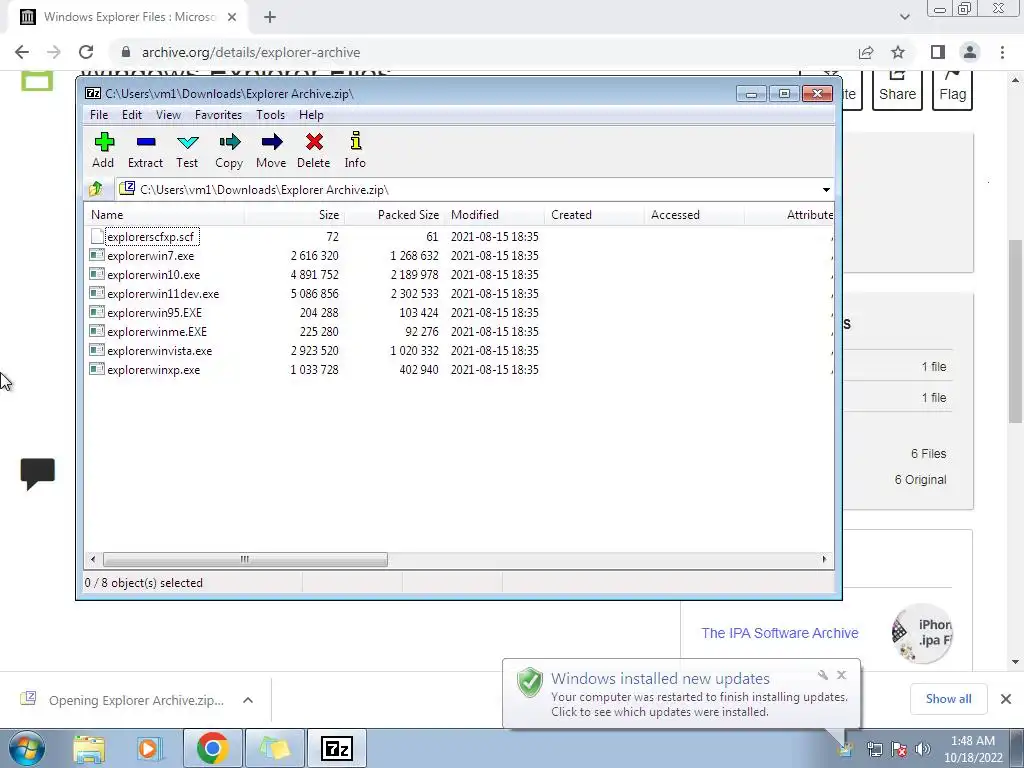
Task: Click the black speech bubble reviews icon
Action: tap(38, 473)
